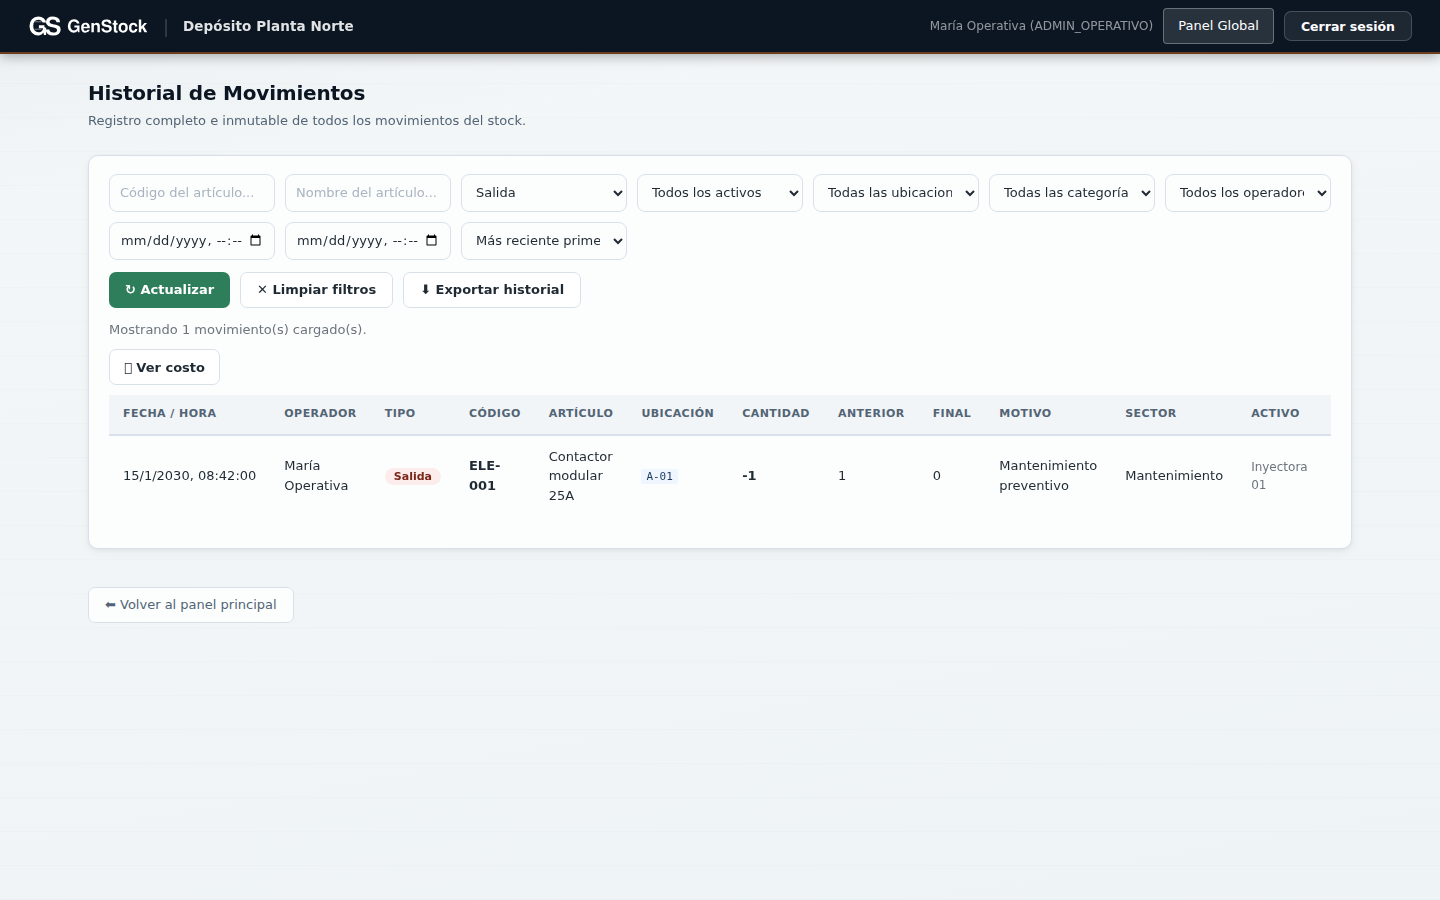The width and height of the screenshot is (1440, 900).
Task: Go back via Volver al panel principal
Action: coord(191,605)
